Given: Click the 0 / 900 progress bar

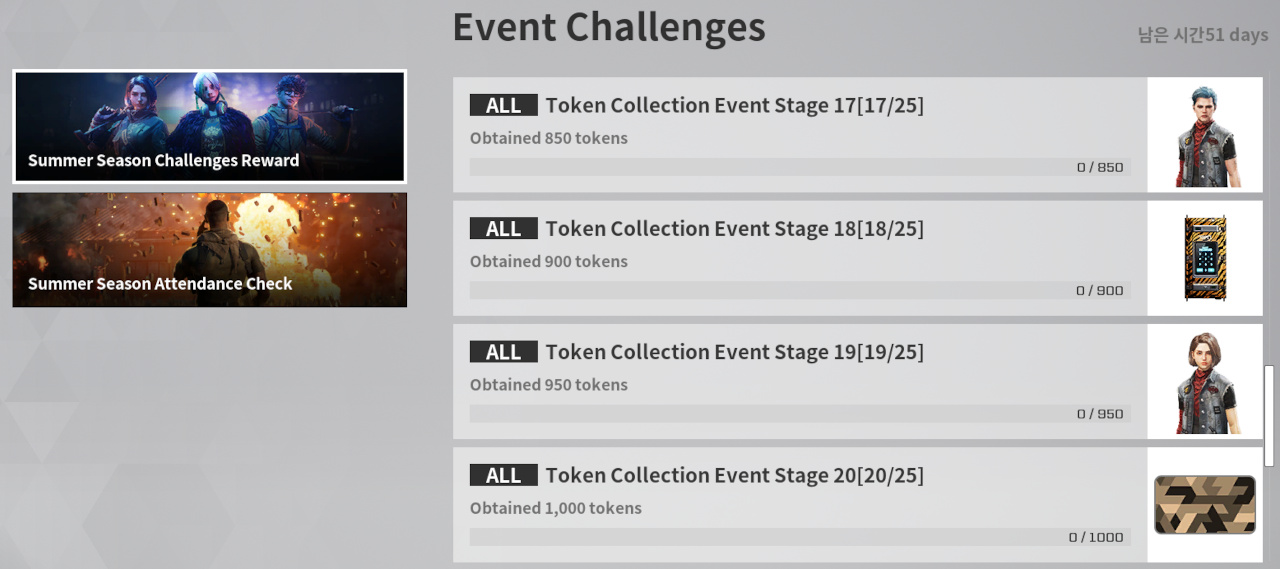Looking at the screenshot, I should (800, 290).
